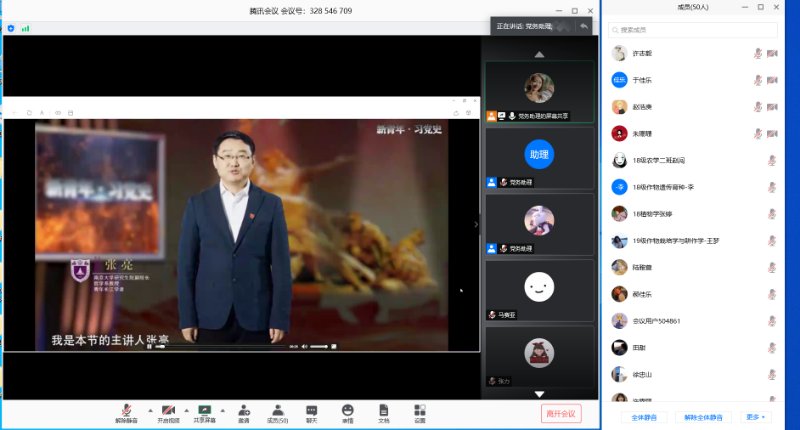The height and width of the screenshot is (430, 800).
Task: Click the Share Screen (共享屏幕) icon
Action: [x=204, y=412]
